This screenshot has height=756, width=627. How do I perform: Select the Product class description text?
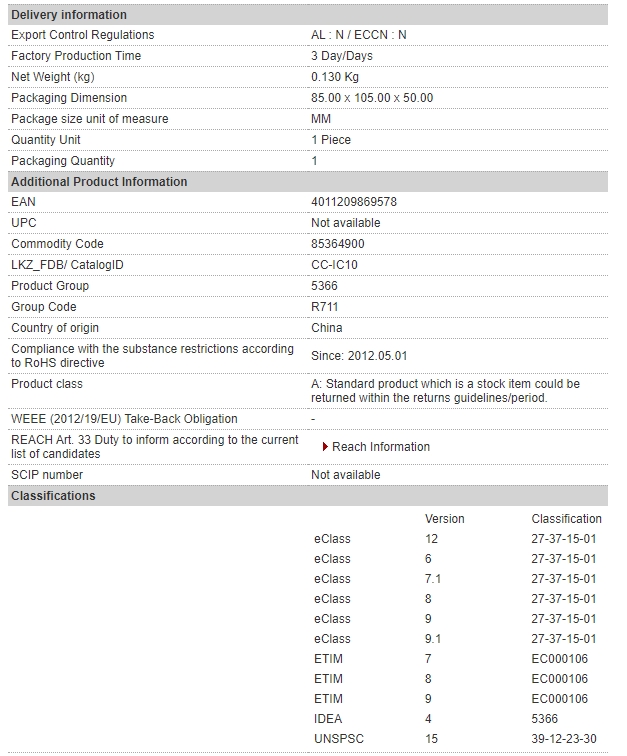tap(445, 391)
